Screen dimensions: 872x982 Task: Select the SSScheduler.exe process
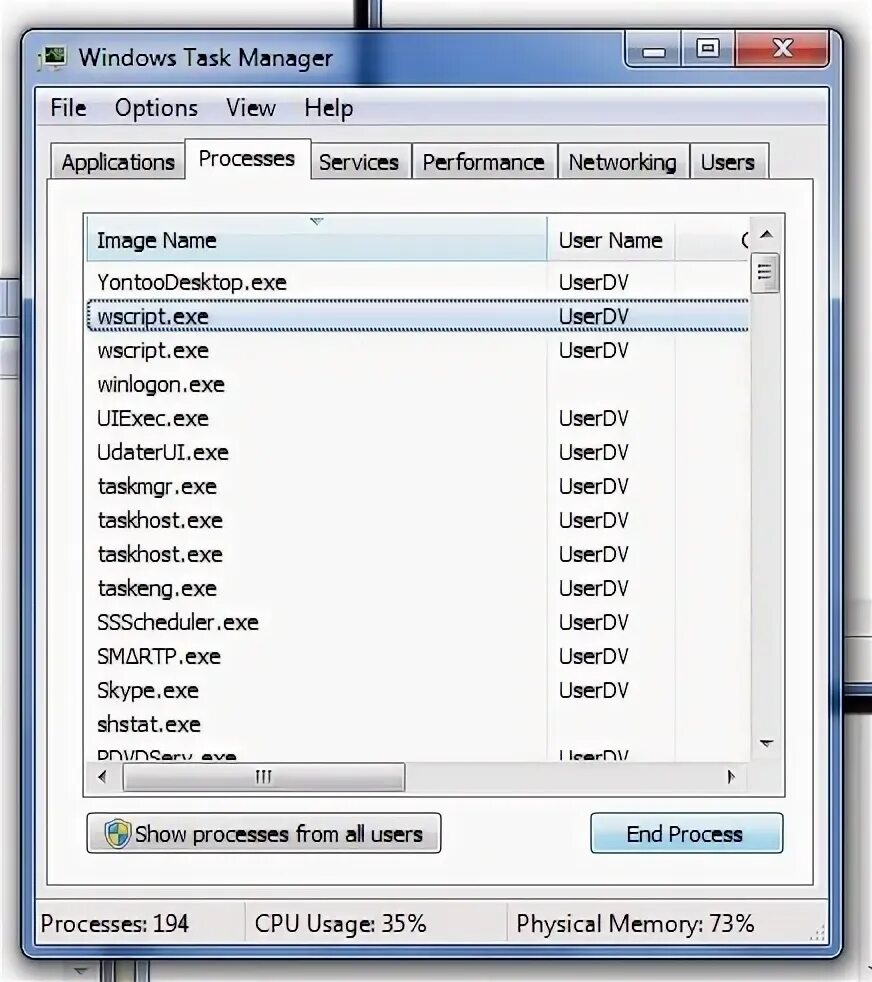point(418,623)
